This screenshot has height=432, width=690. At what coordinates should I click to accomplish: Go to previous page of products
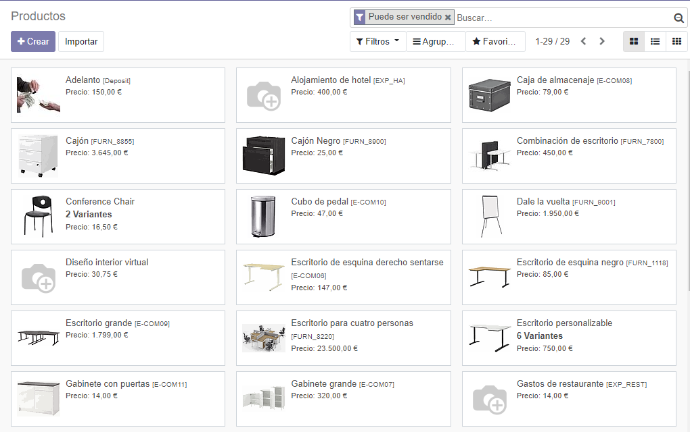coord(584,41)
